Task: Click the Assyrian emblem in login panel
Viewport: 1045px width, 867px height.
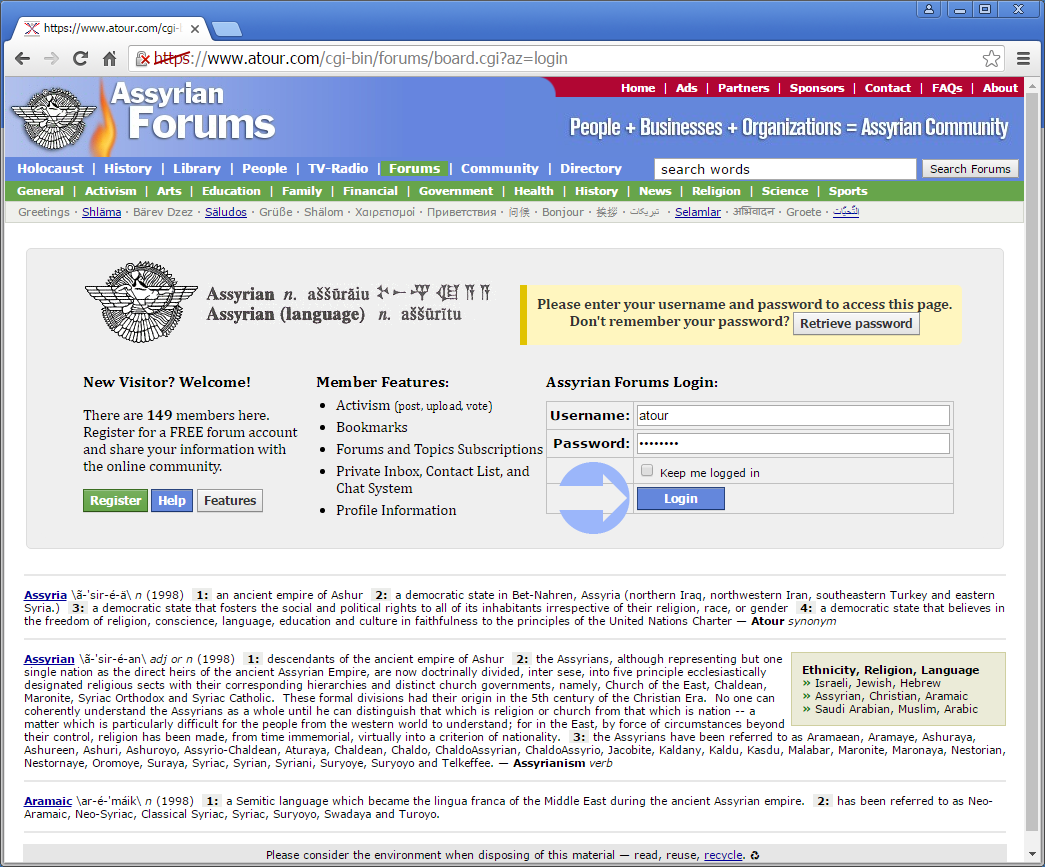Action: pyautogui.click(x=141, y=302)
